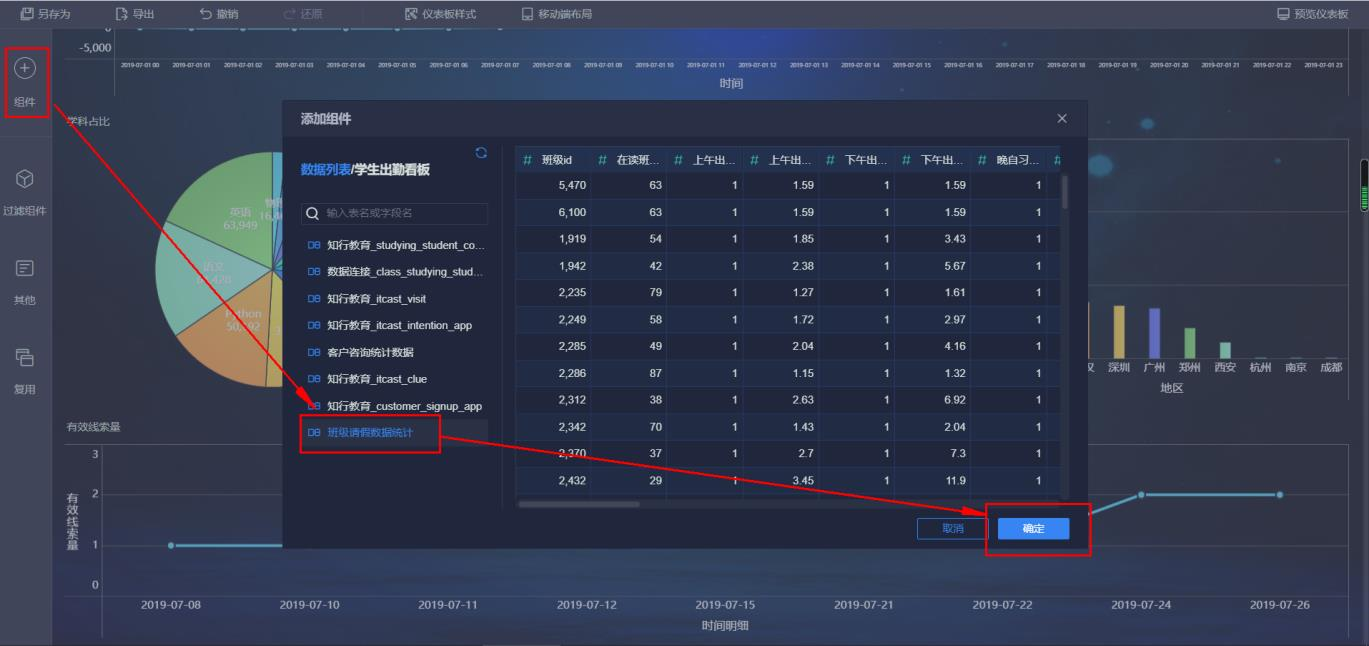1369x646 pixels.
Task: Click cell value 2,432
Action: tap(572, 481)
